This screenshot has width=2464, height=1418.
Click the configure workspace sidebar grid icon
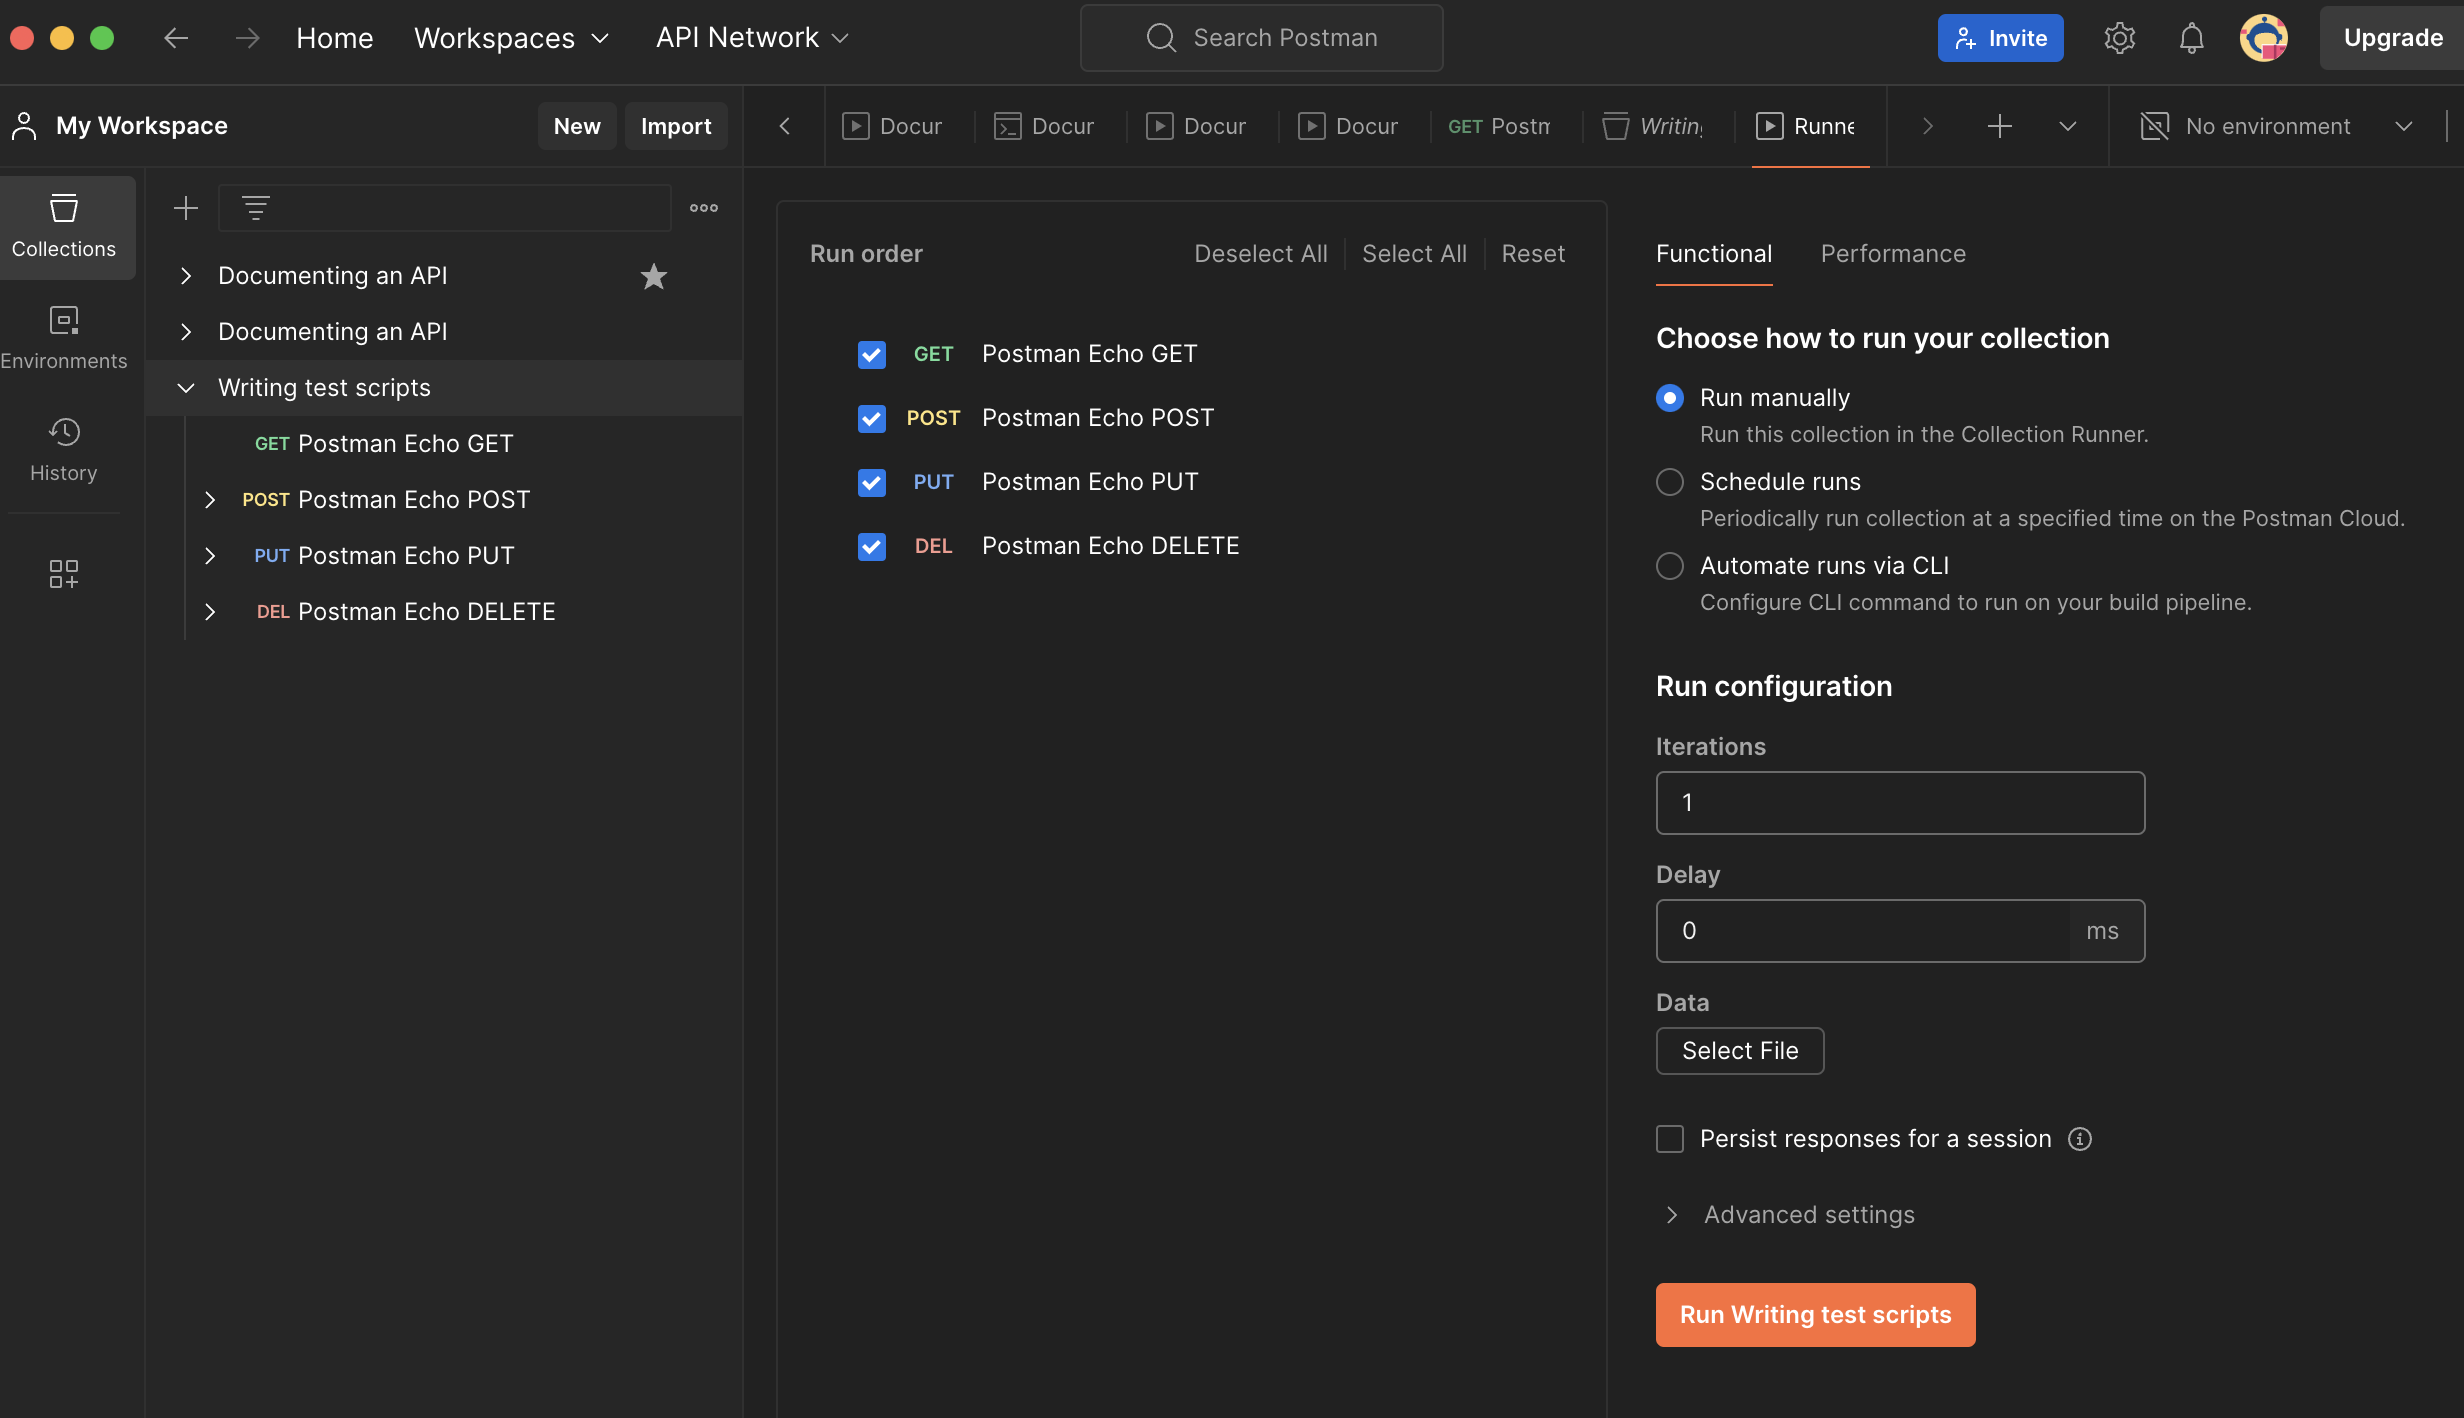[64, 573]
